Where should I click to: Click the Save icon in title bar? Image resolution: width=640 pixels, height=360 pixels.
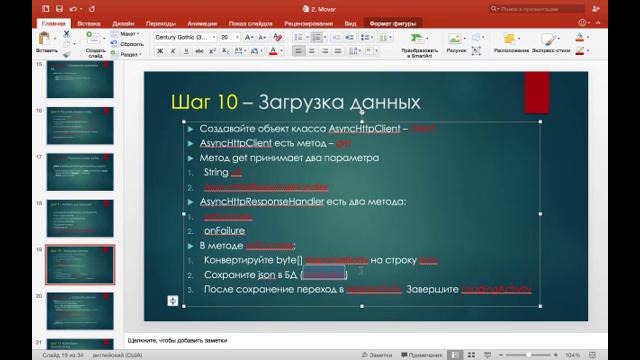tap(60, 9)
